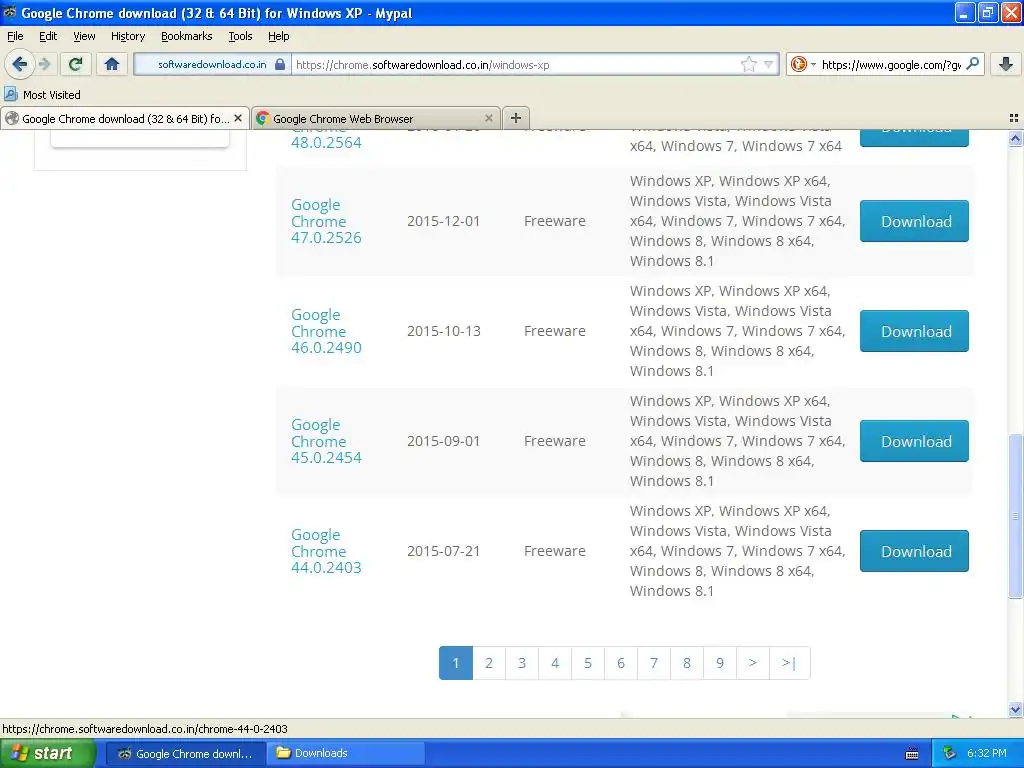The height and width of the screenshot is (768, 1024).
Task: Go to pagination page 4
Action: click(554, 663)
